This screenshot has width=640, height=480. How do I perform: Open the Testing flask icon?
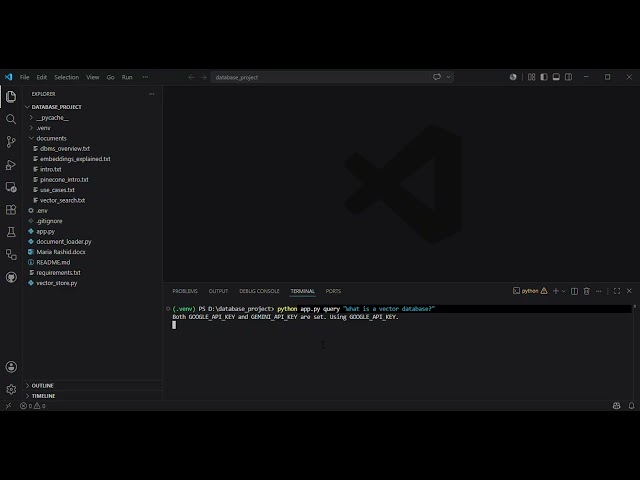click(11, 232)
